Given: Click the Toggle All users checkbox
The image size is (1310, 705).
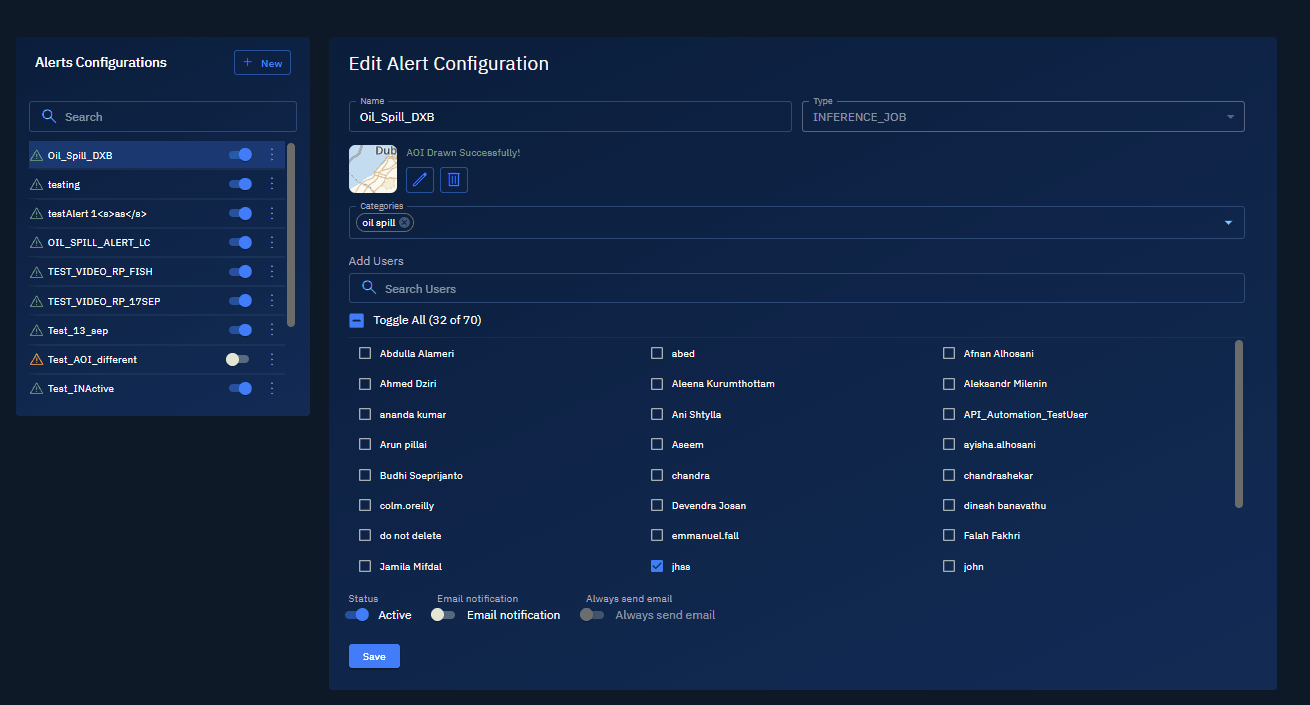Looking at the screenshot, I should click(x=357, y=320).
